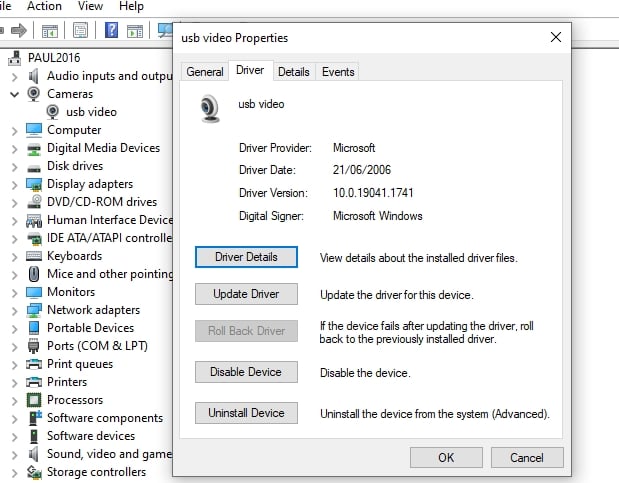The width and height of the screenshot is (619, 483).
Task: Expand the Disk drives node
Action: [15, 167]
